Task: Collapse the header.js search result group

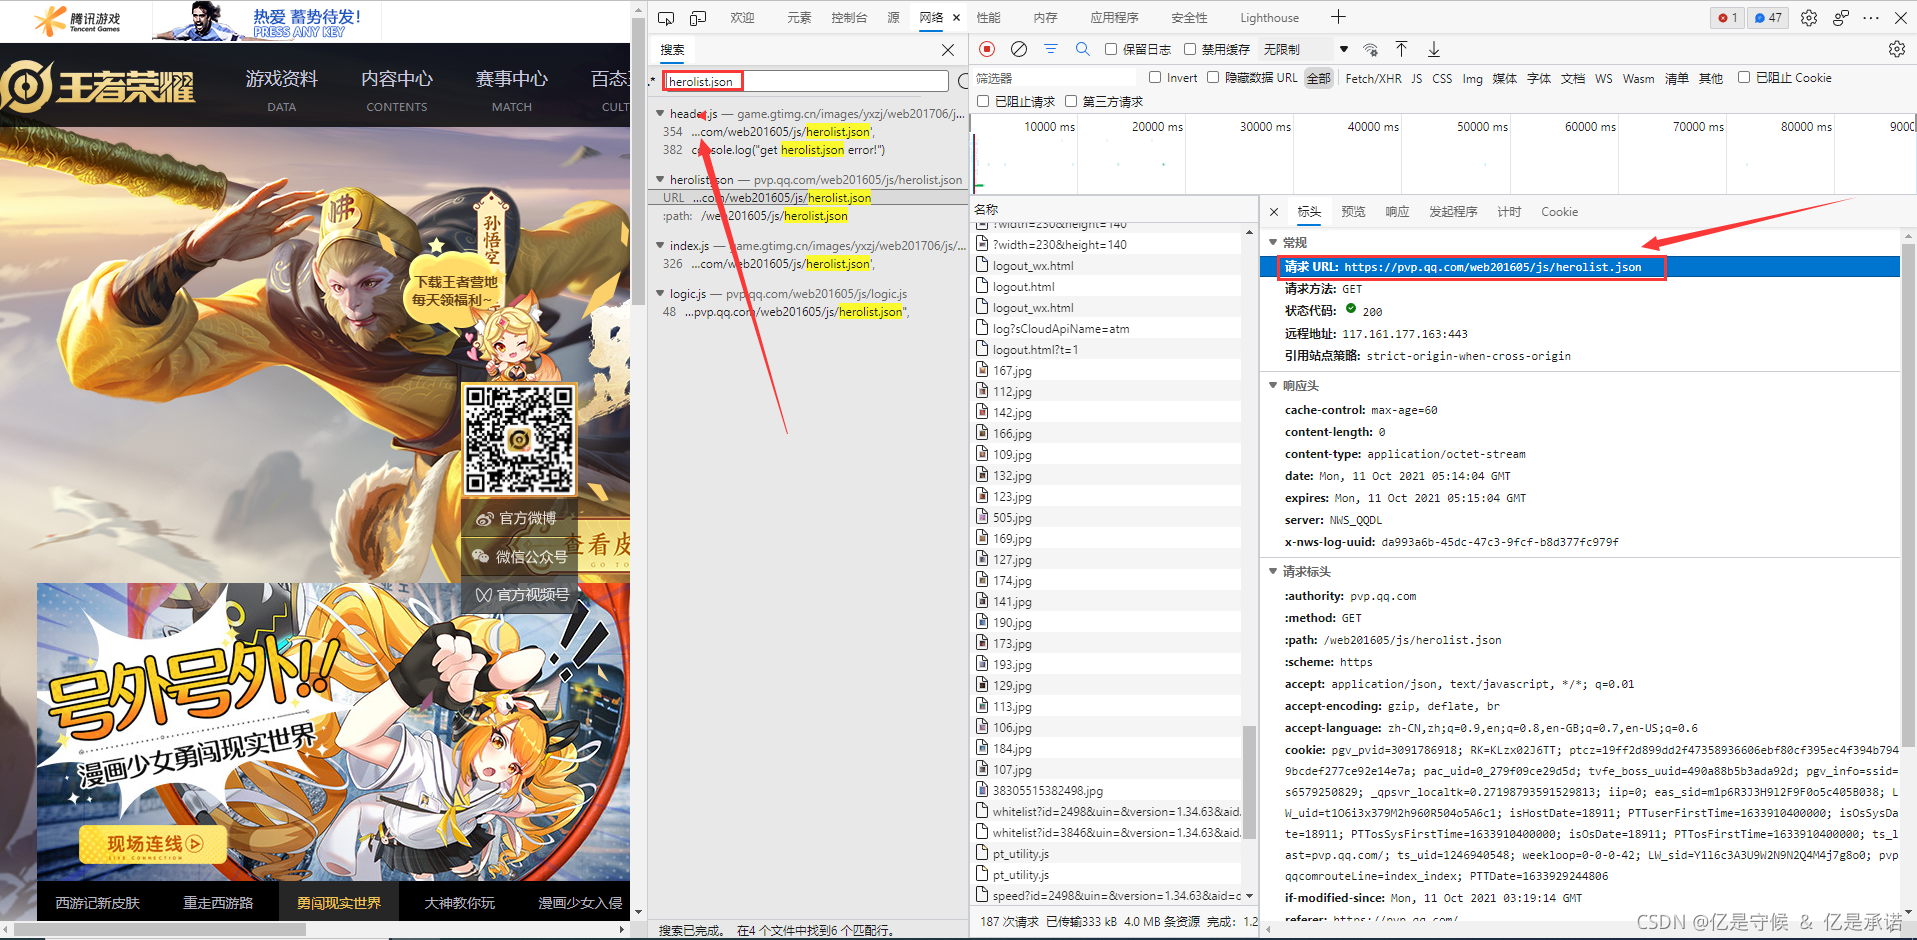Action: (x=660, y=113)
